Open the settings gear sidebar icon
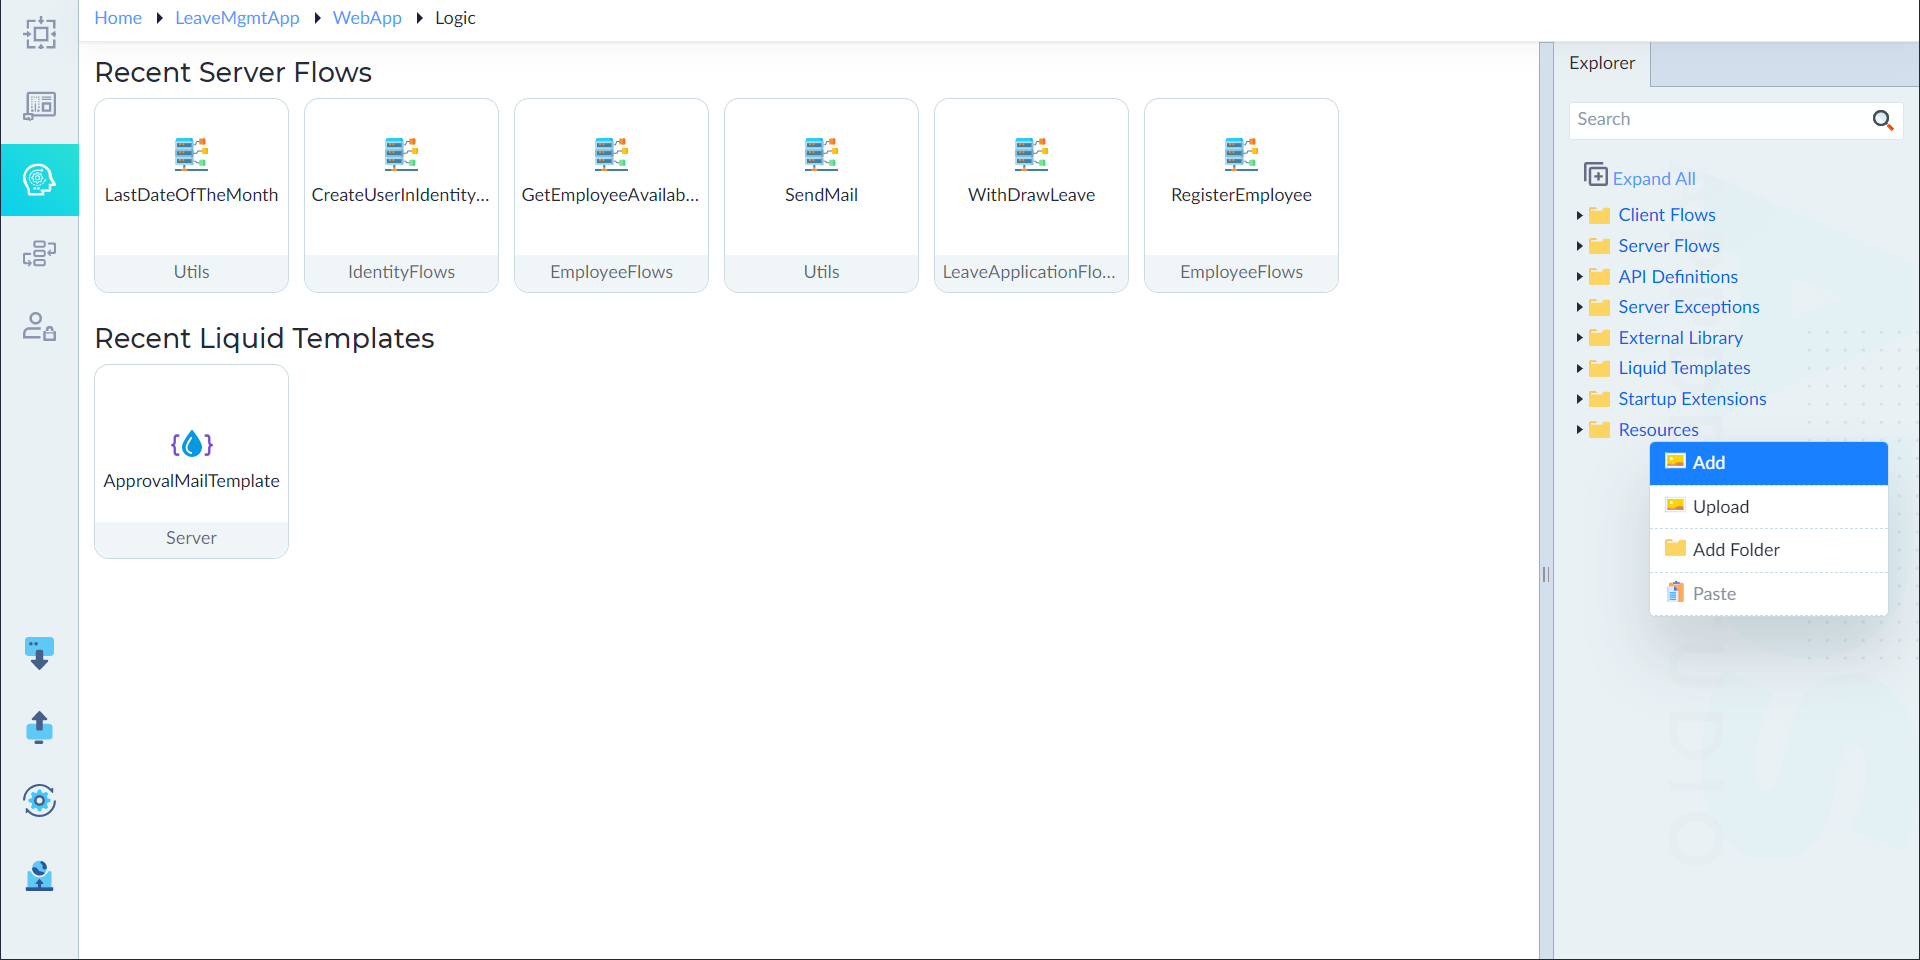Viewport: 1920px width, 960px height. (39, 800)
